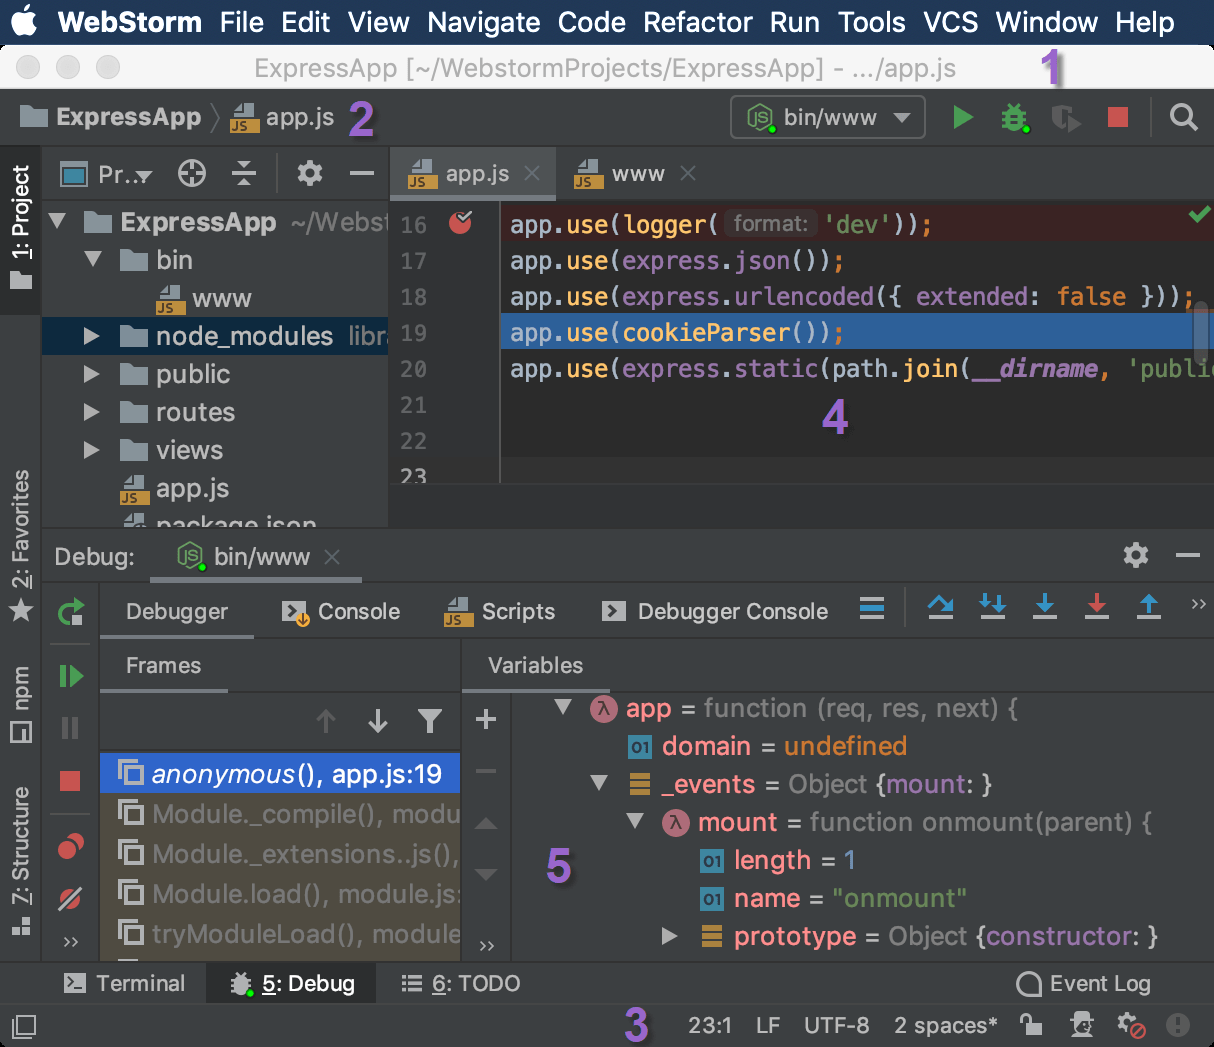Click LF line separator in status bar
The image size is (1214, 1047).
(768, 1025)
